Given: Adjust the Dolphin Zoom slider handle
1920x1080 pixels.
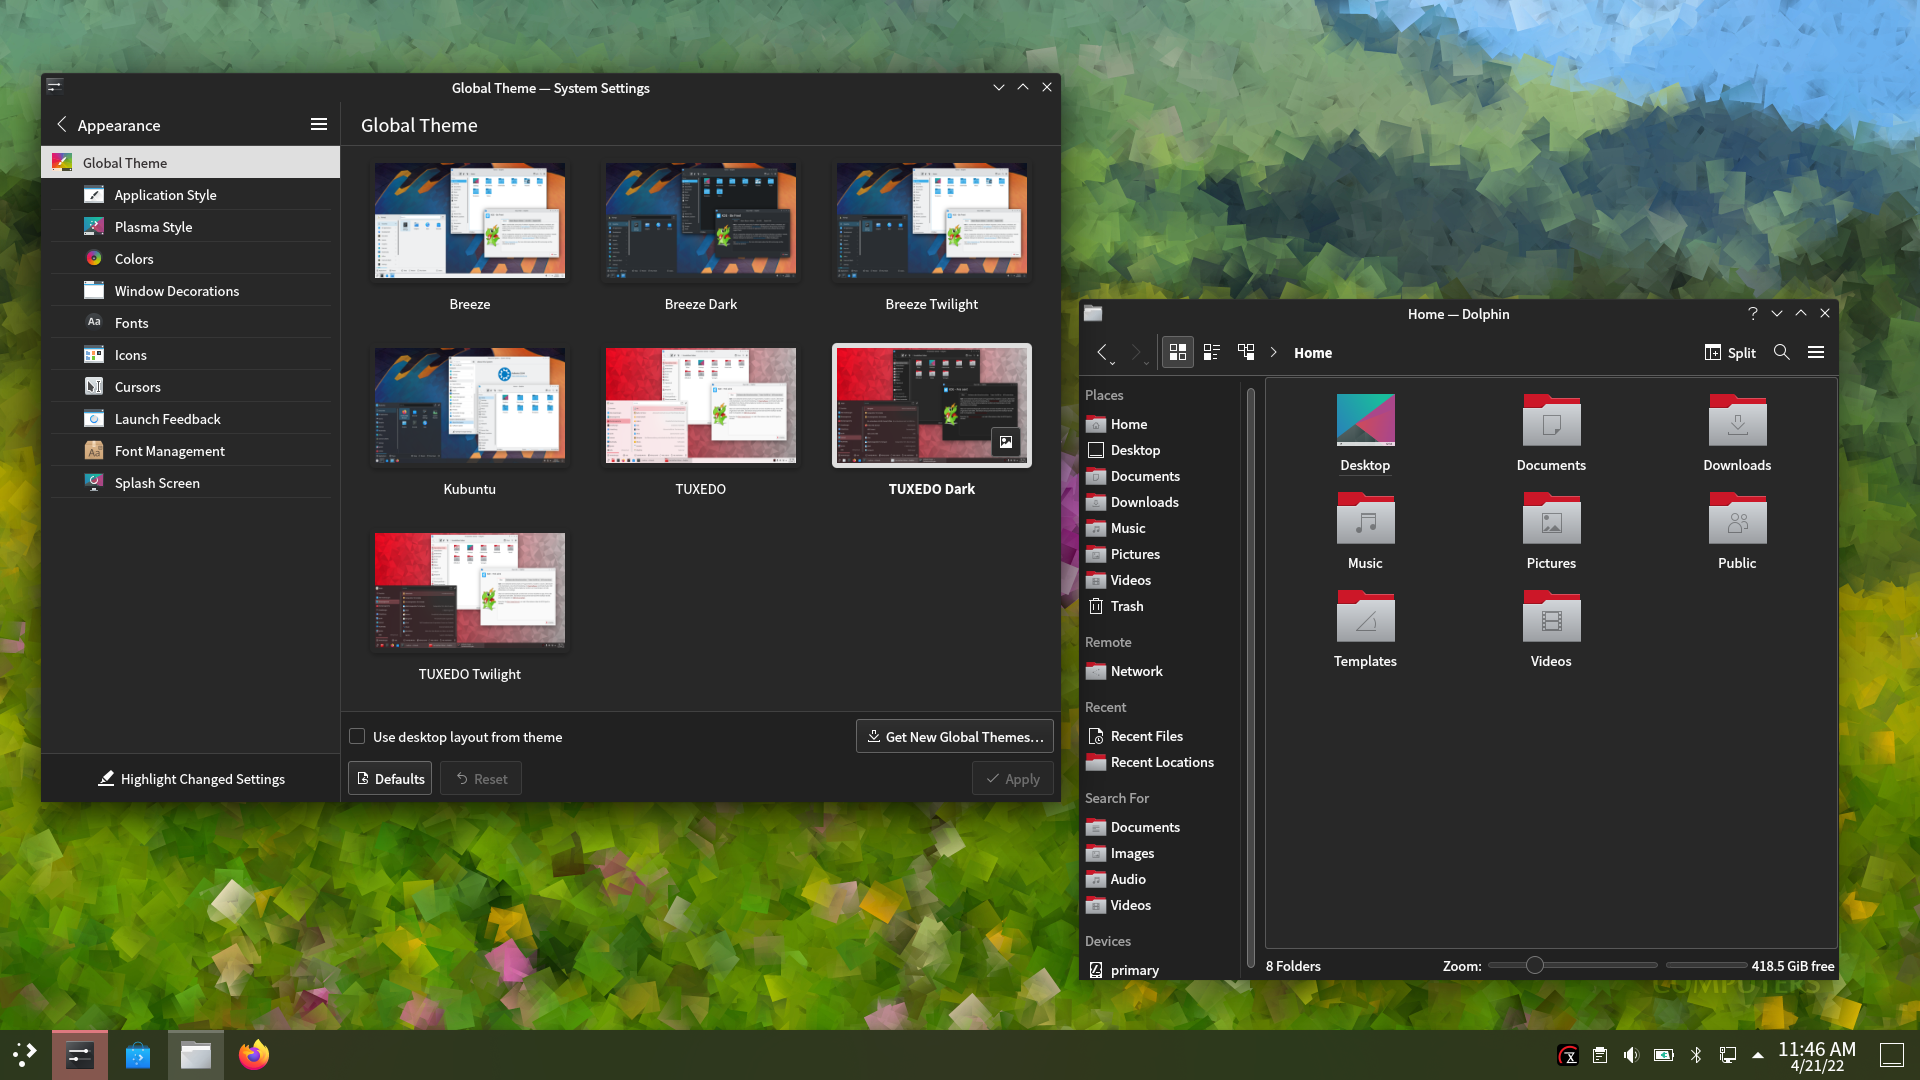Looking at the screenshot, I should [1535, 965].
